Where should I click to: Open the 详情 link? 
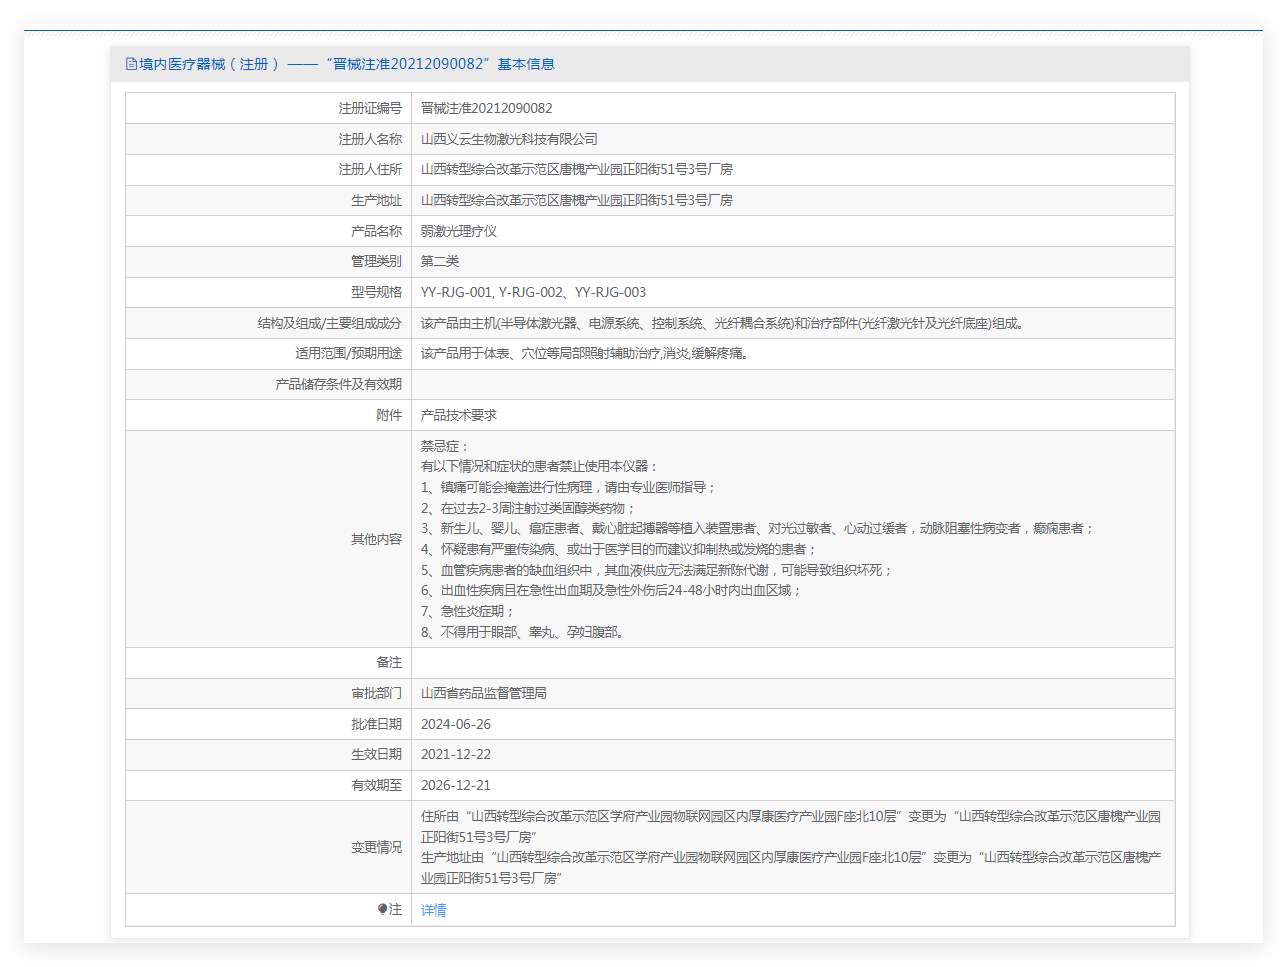433,910
